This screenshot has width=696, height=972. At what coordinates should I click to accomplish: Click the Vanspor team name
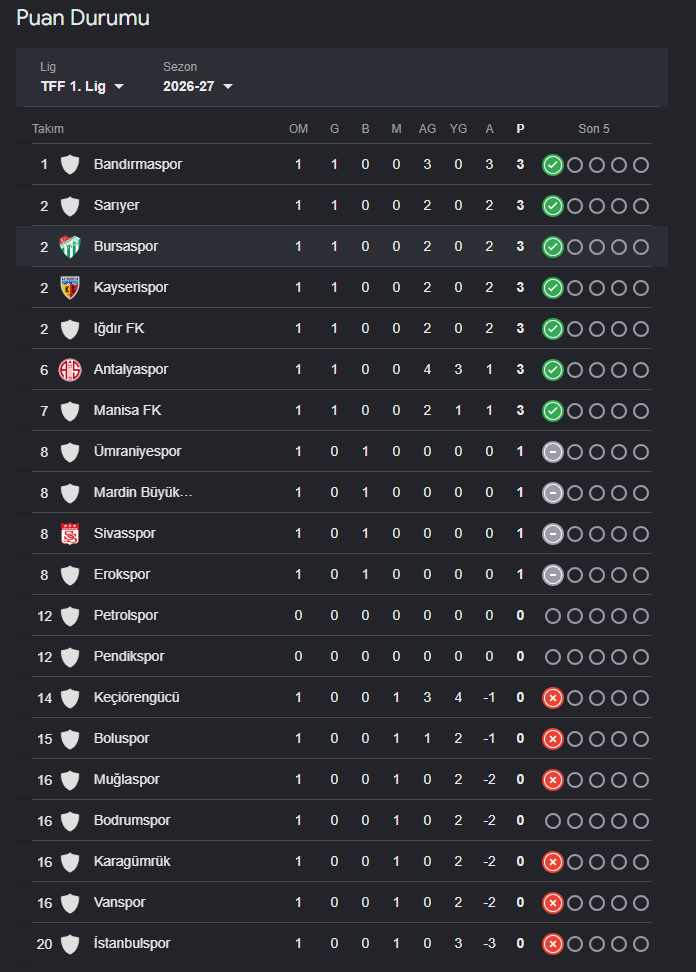[119, 902]
